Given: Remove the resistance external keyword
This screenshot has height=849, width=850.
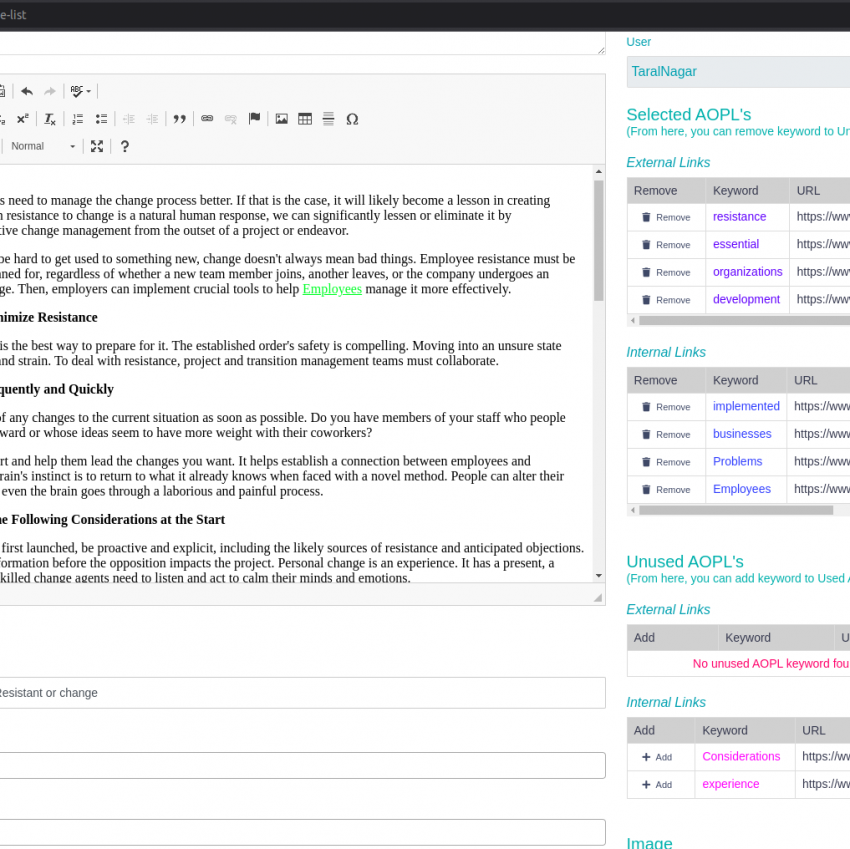Looking at the screenshot, I should coord(666,217).
